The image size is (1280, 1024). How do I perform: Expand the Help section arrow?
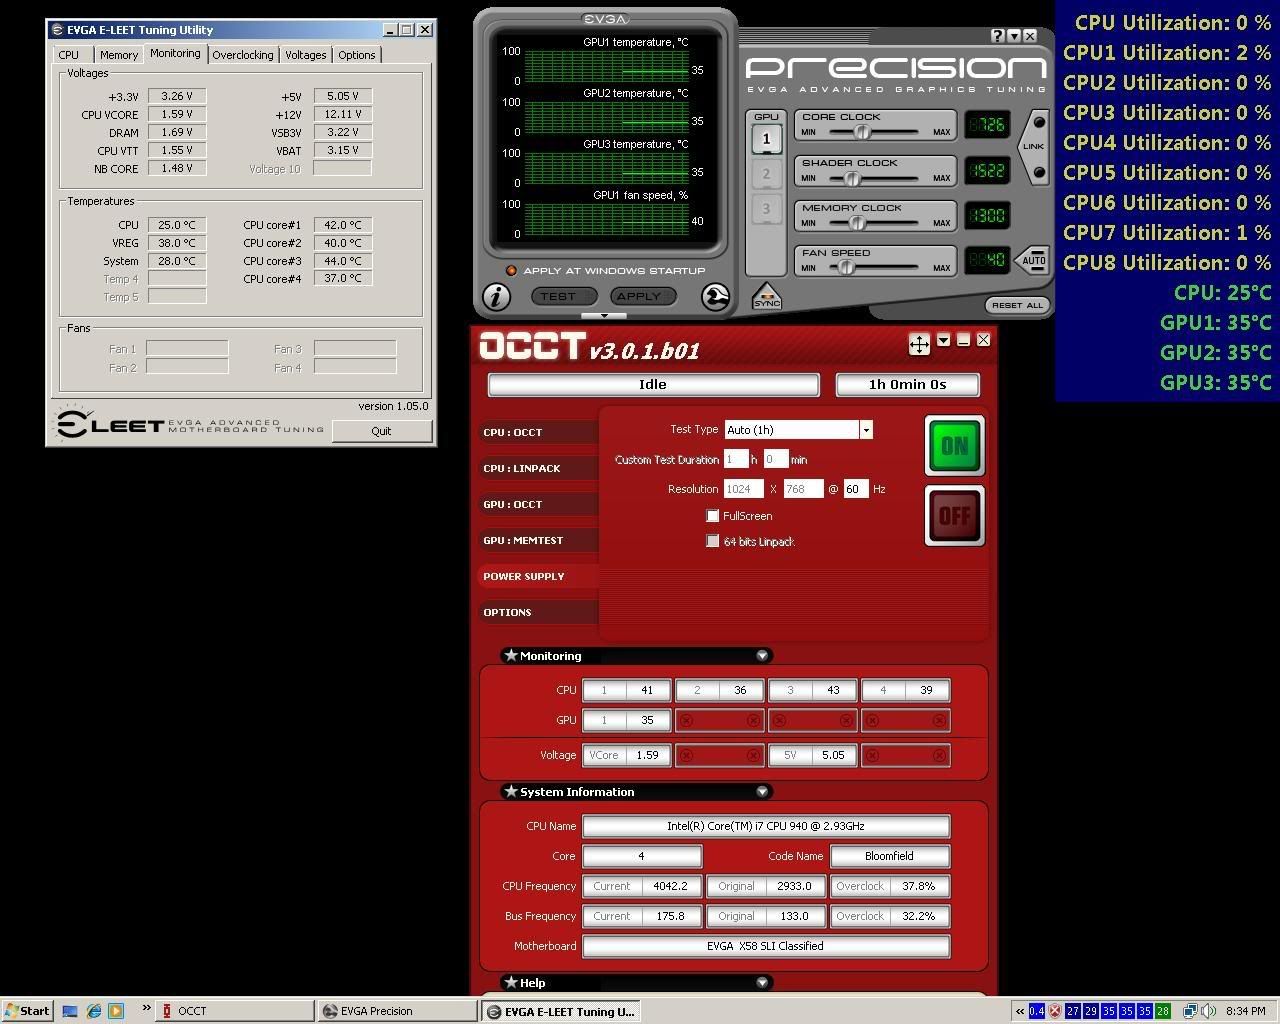coord(762,983)
